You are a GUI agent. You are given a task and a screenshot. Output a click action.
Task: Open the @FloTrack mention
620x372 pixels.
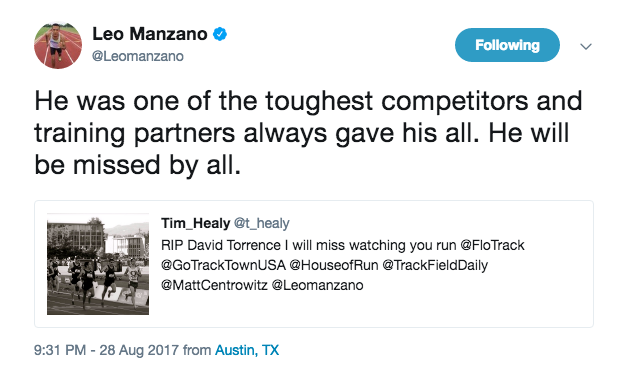pos(492,245)
